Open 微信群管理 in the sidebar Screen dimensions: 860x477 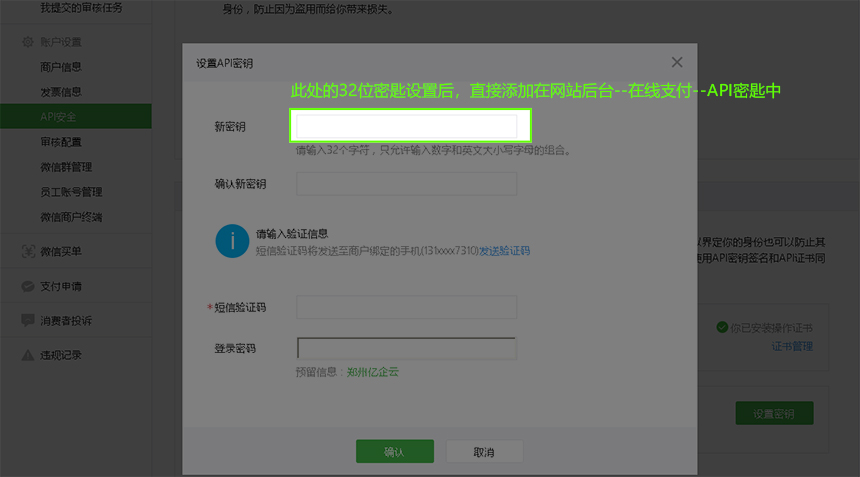coord(66,167)
